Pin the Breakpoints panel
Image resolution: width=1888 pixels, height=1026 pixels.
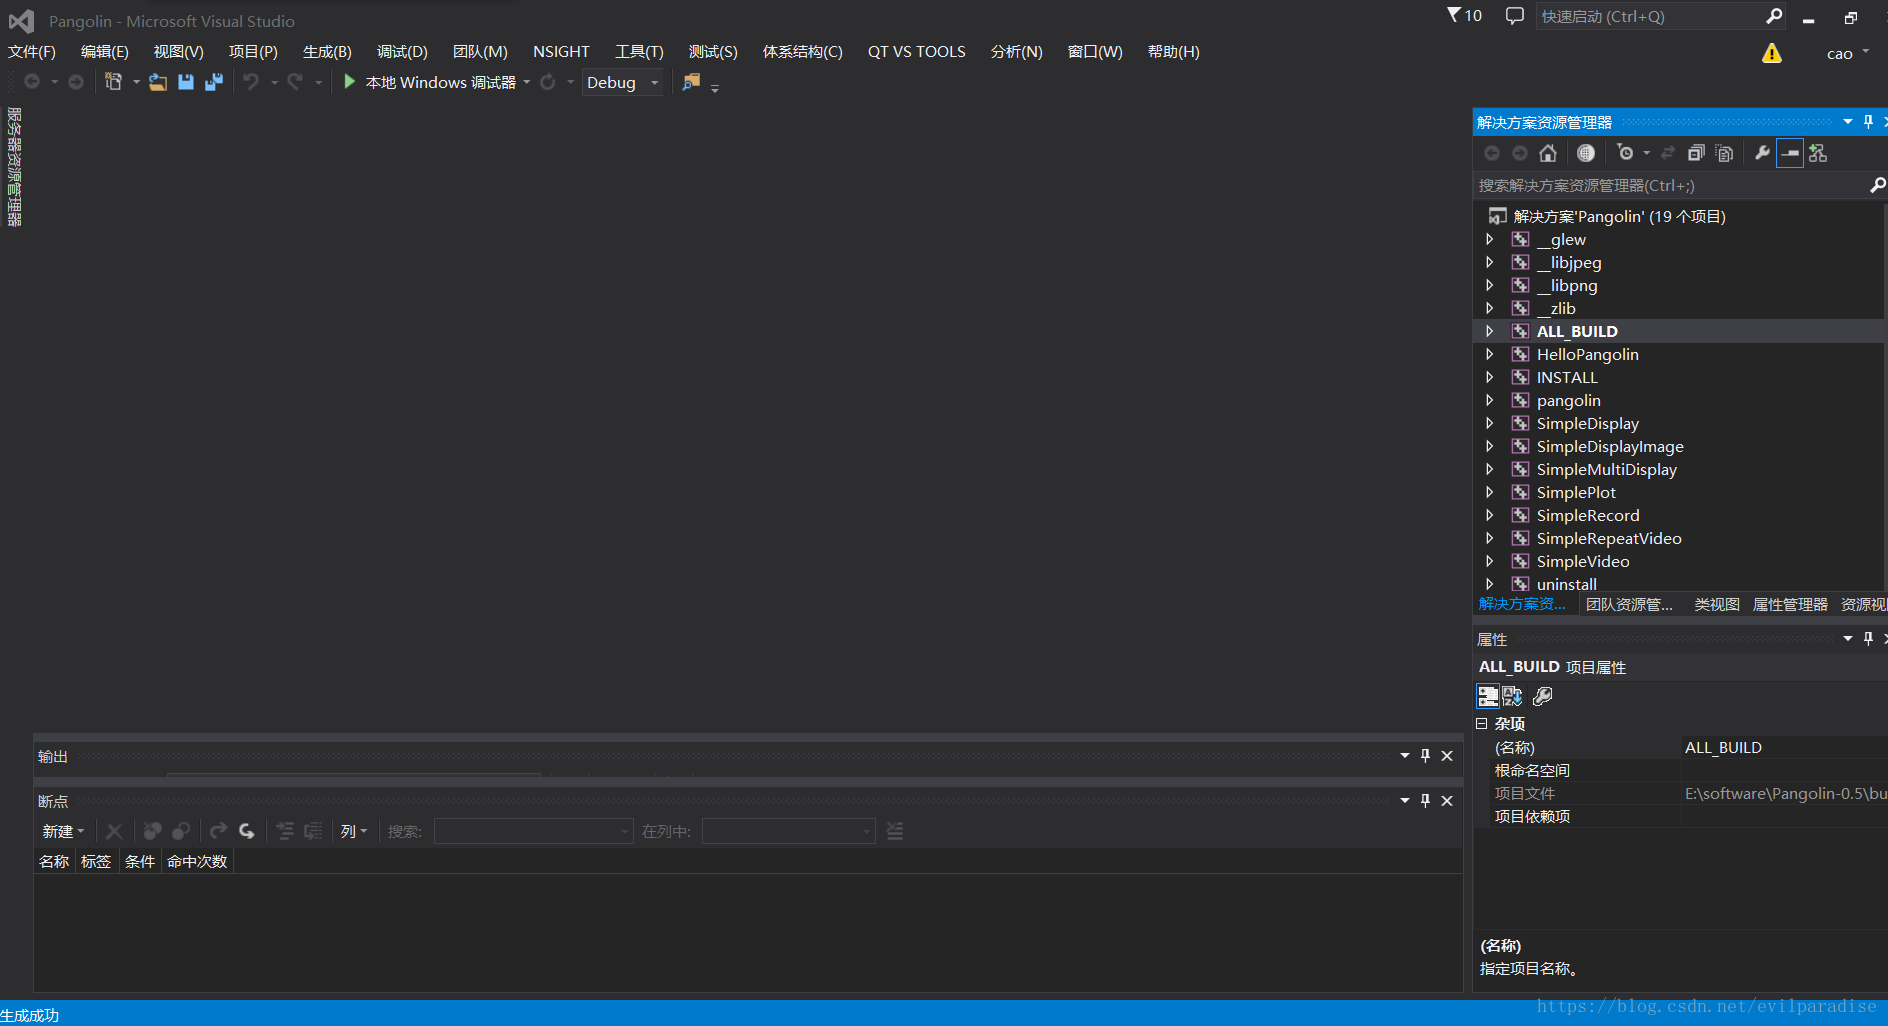(1425, 801)
